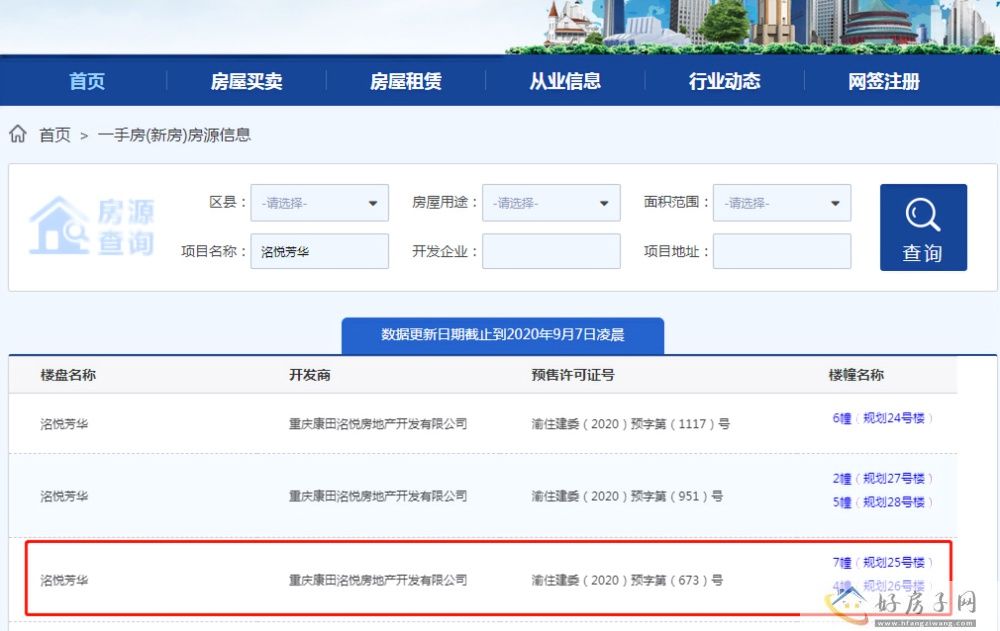Go to 首页 in navigation bar
Screen dimensions: 1000x631
pos(87,82)
